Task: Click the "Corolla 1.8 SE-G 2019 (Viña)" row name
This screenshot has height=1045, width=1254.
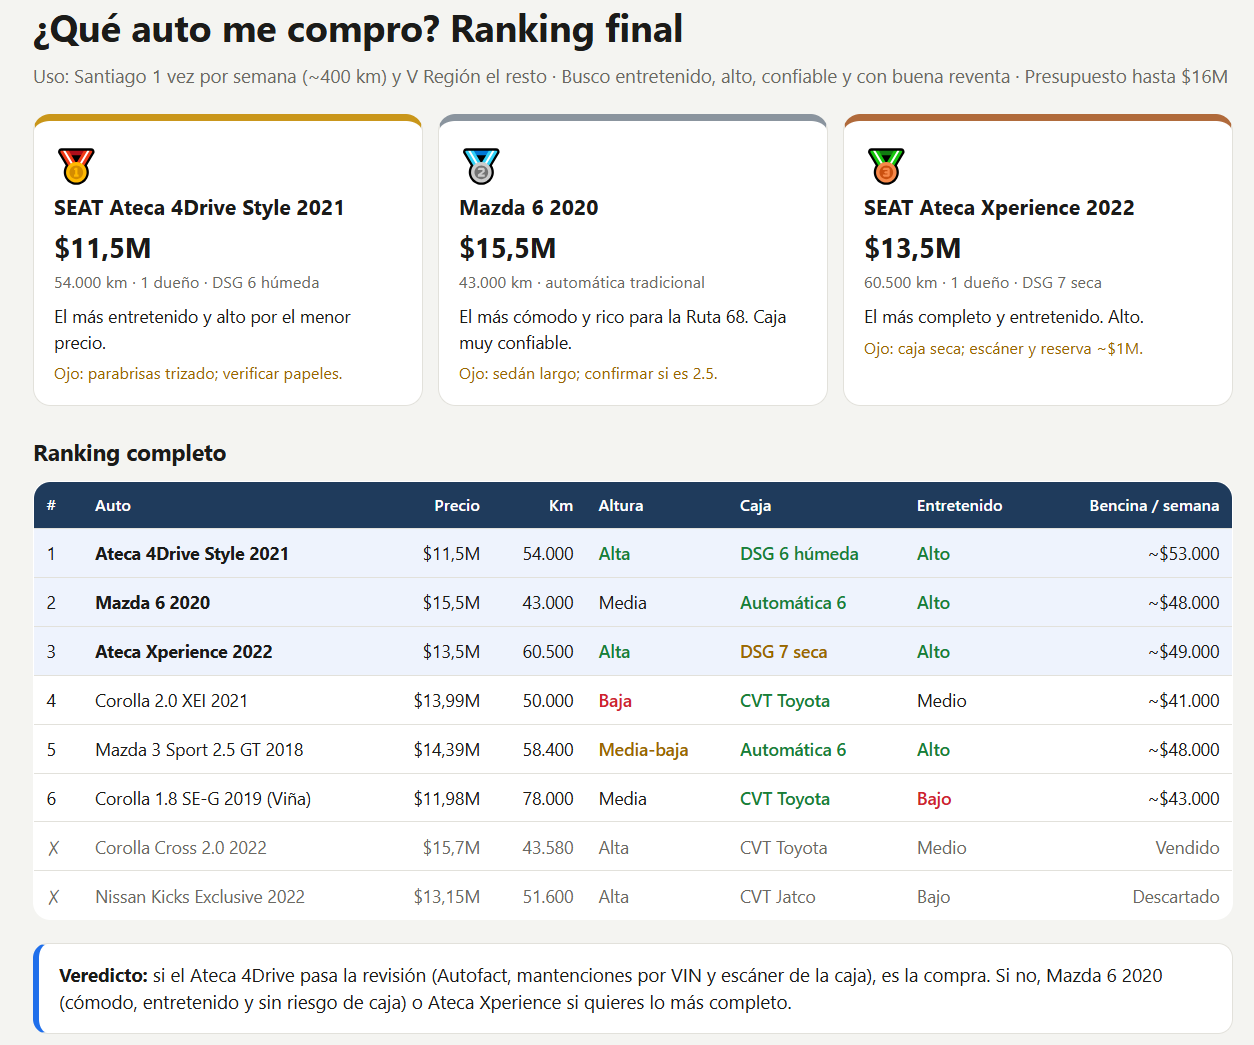Action: 203,799
